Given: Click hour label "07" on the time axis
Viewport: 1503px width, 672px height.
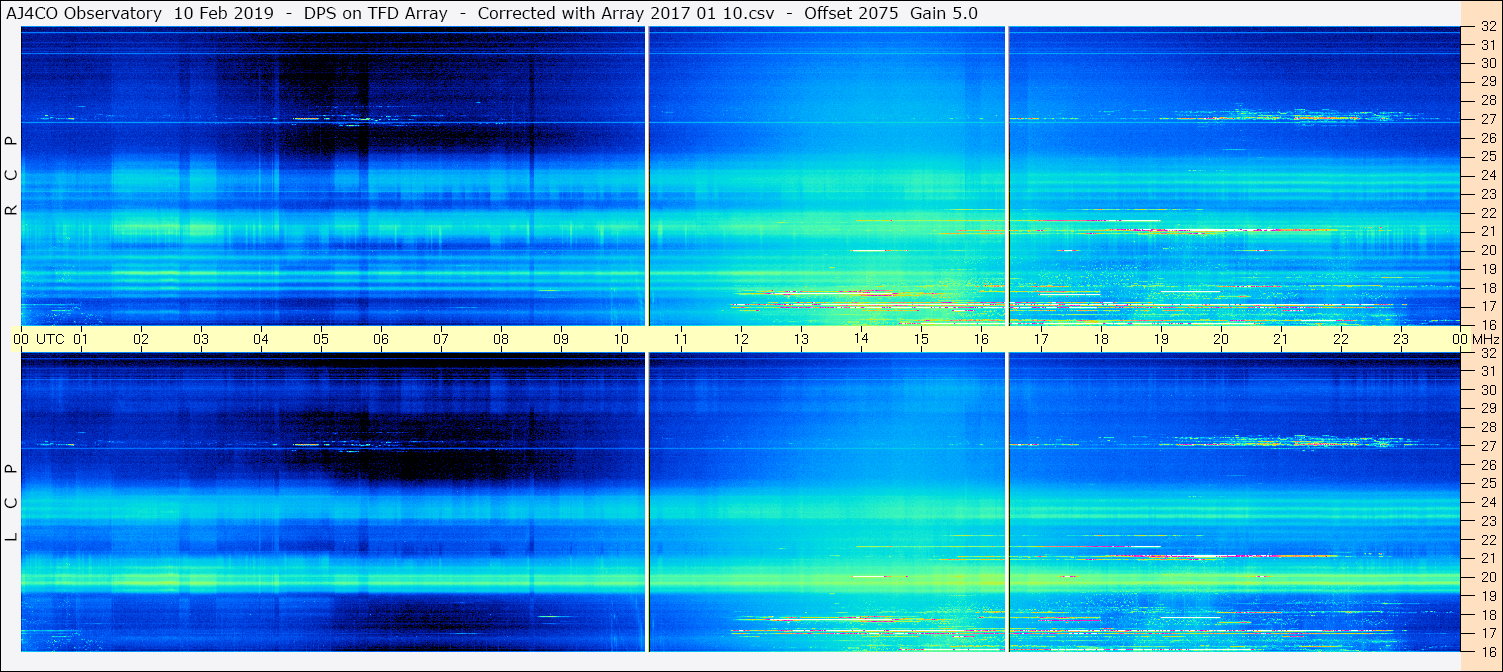Looking at the screenshot, I should coord(441,339).
